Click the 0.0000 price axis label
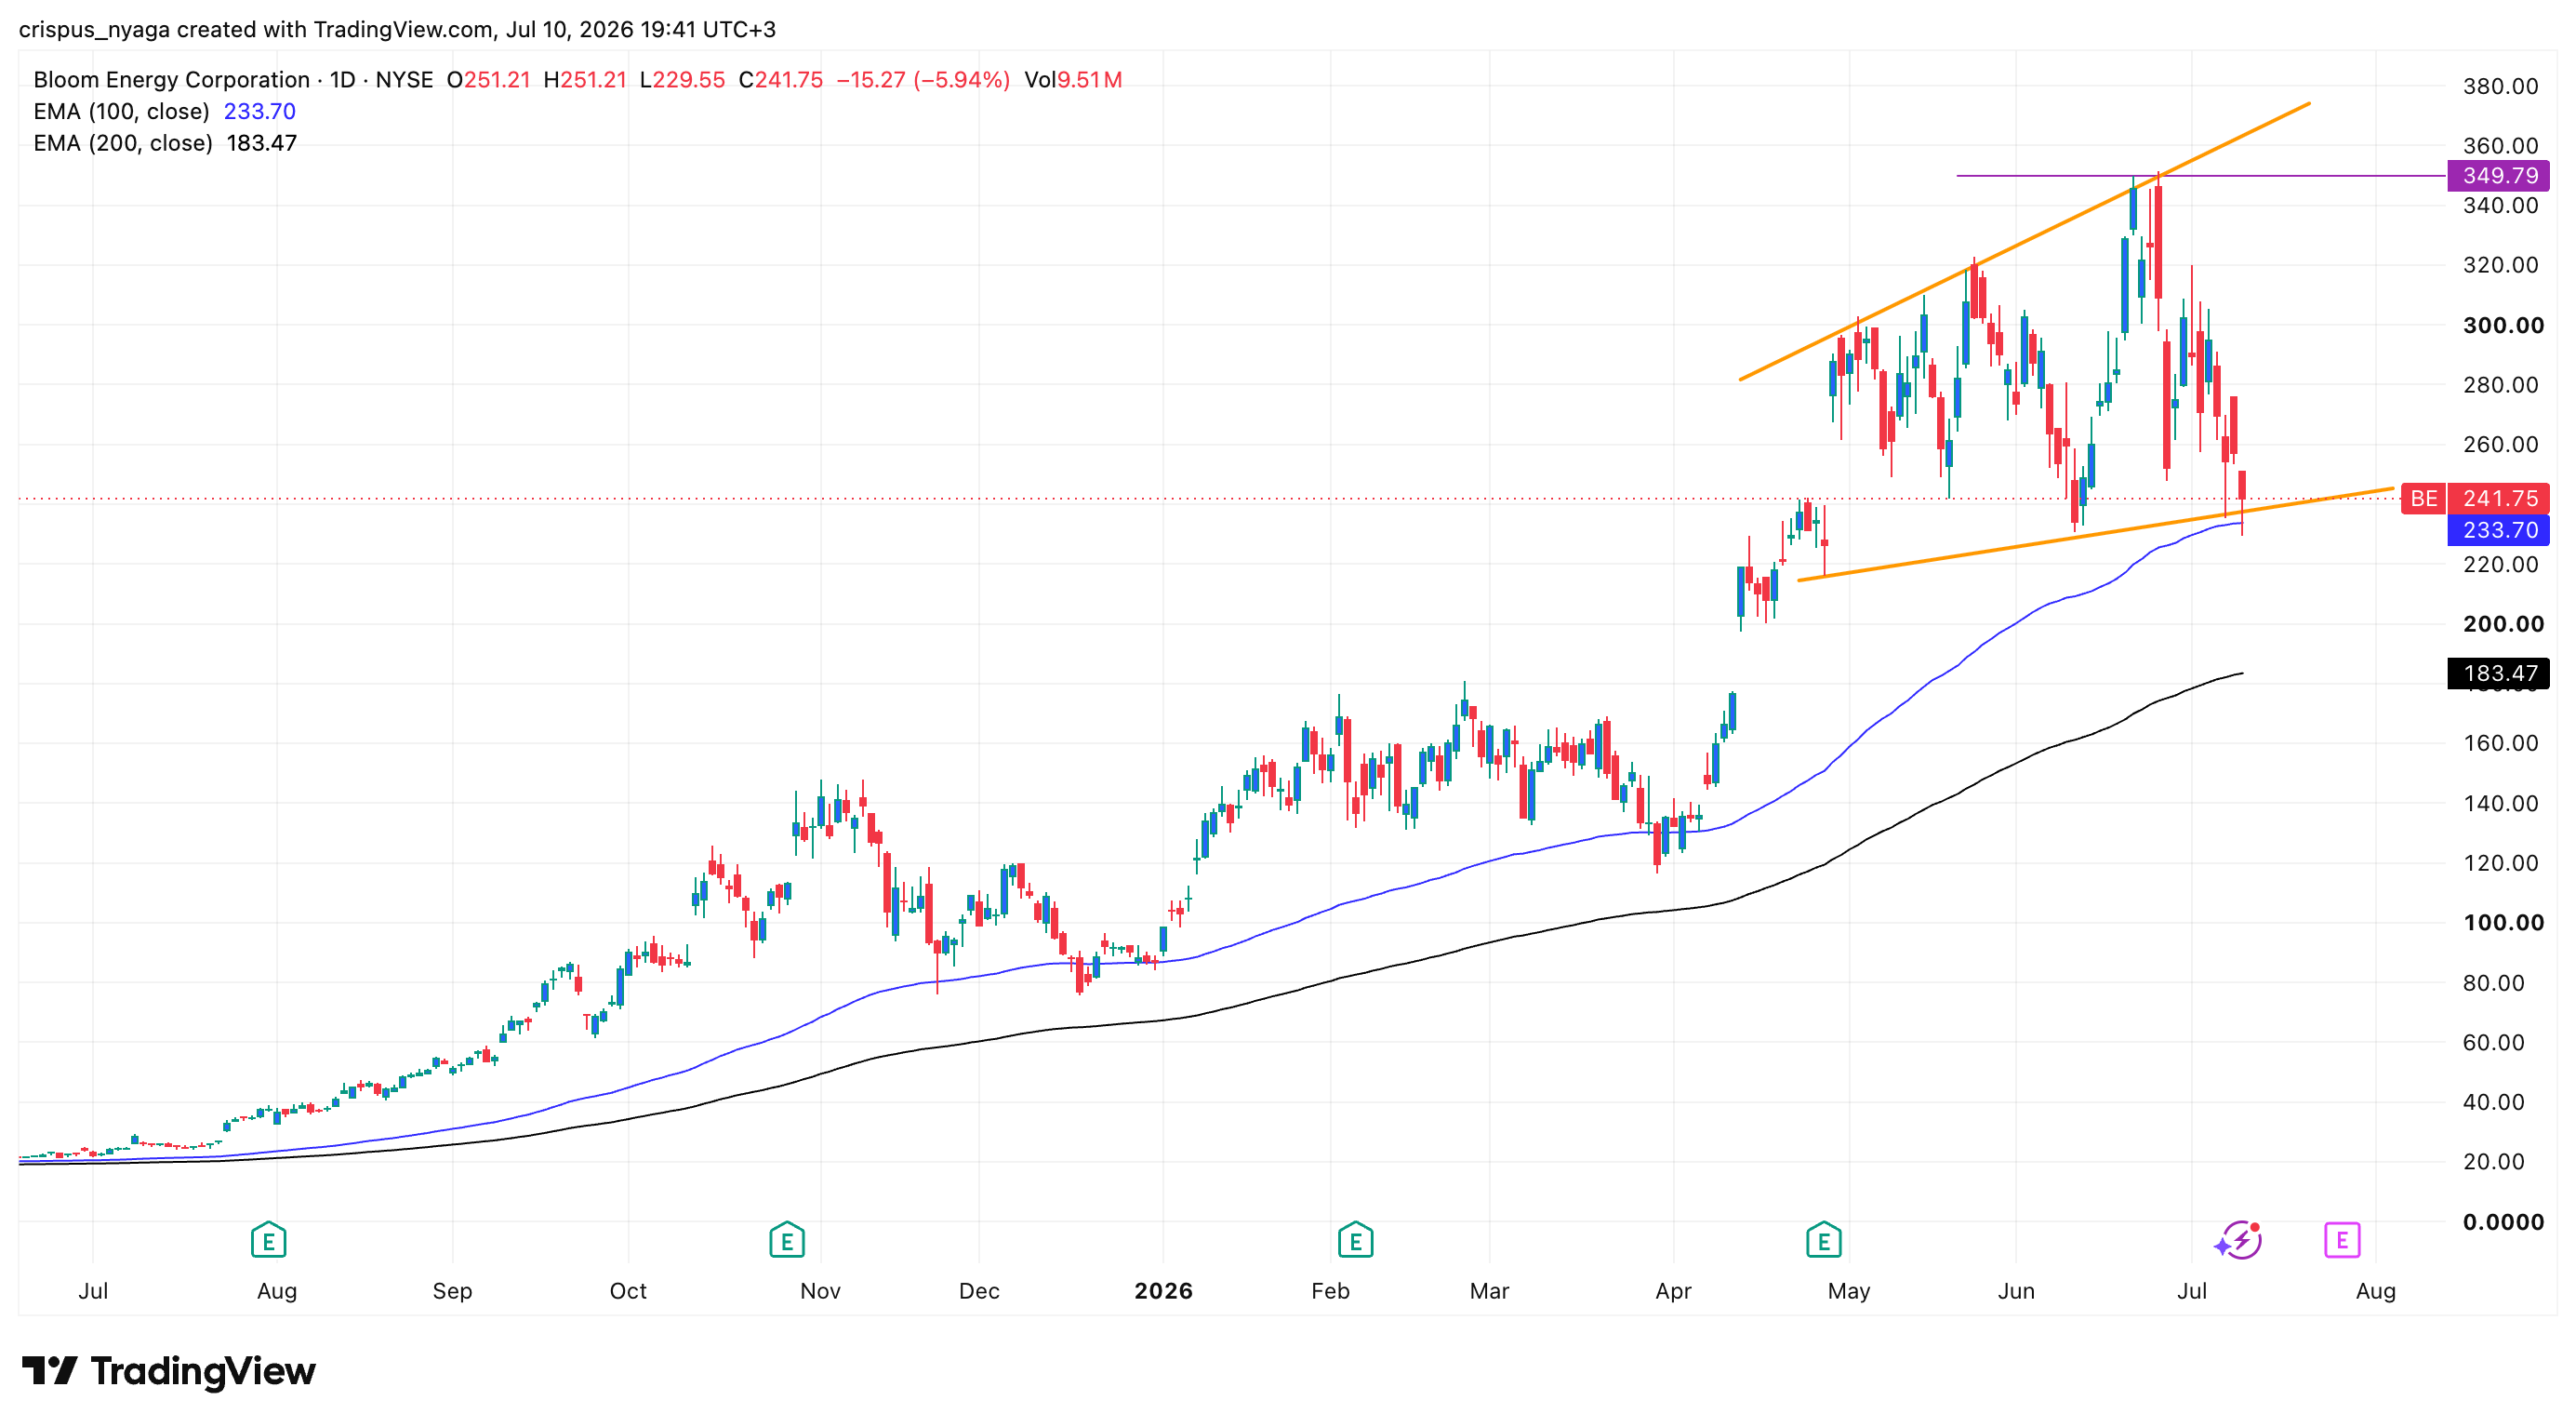The width and height of the screenshot is (2576, 1427). tap(2502, 1221)
